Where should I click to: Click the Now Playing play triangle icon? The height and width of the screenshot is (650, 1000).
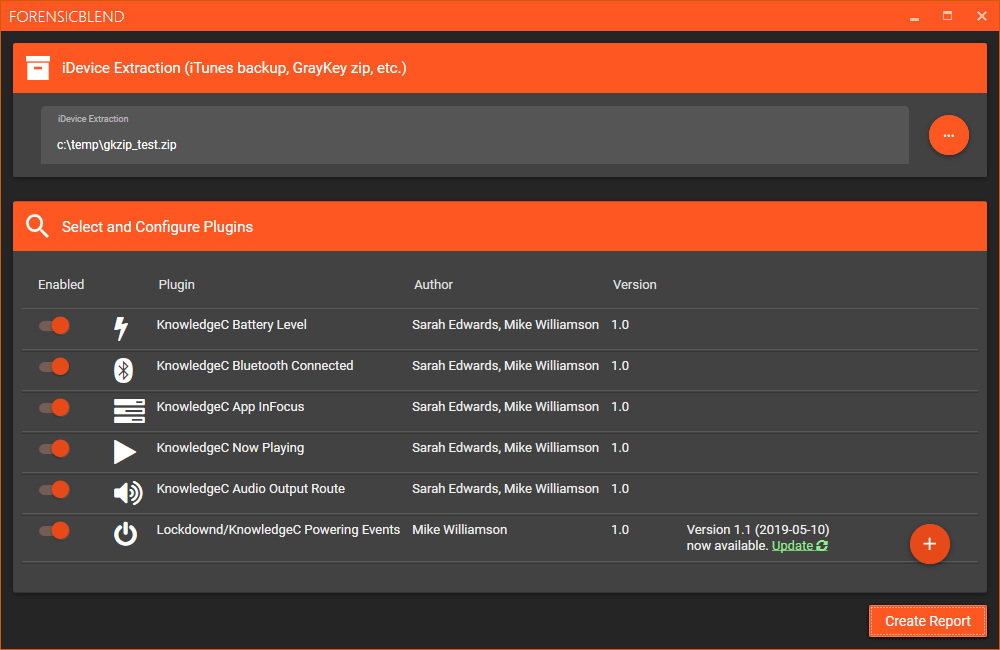pyautogui.click(x=124, y=452)
